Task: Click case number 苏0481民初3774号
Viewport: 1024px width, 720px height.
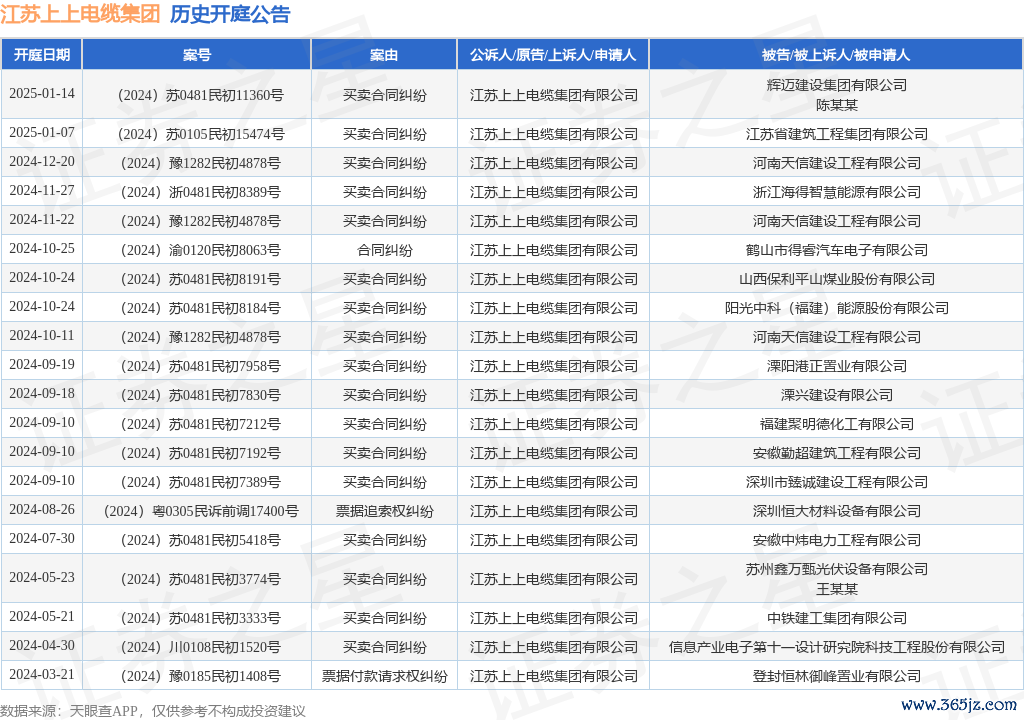Action: tap(200, 580)
